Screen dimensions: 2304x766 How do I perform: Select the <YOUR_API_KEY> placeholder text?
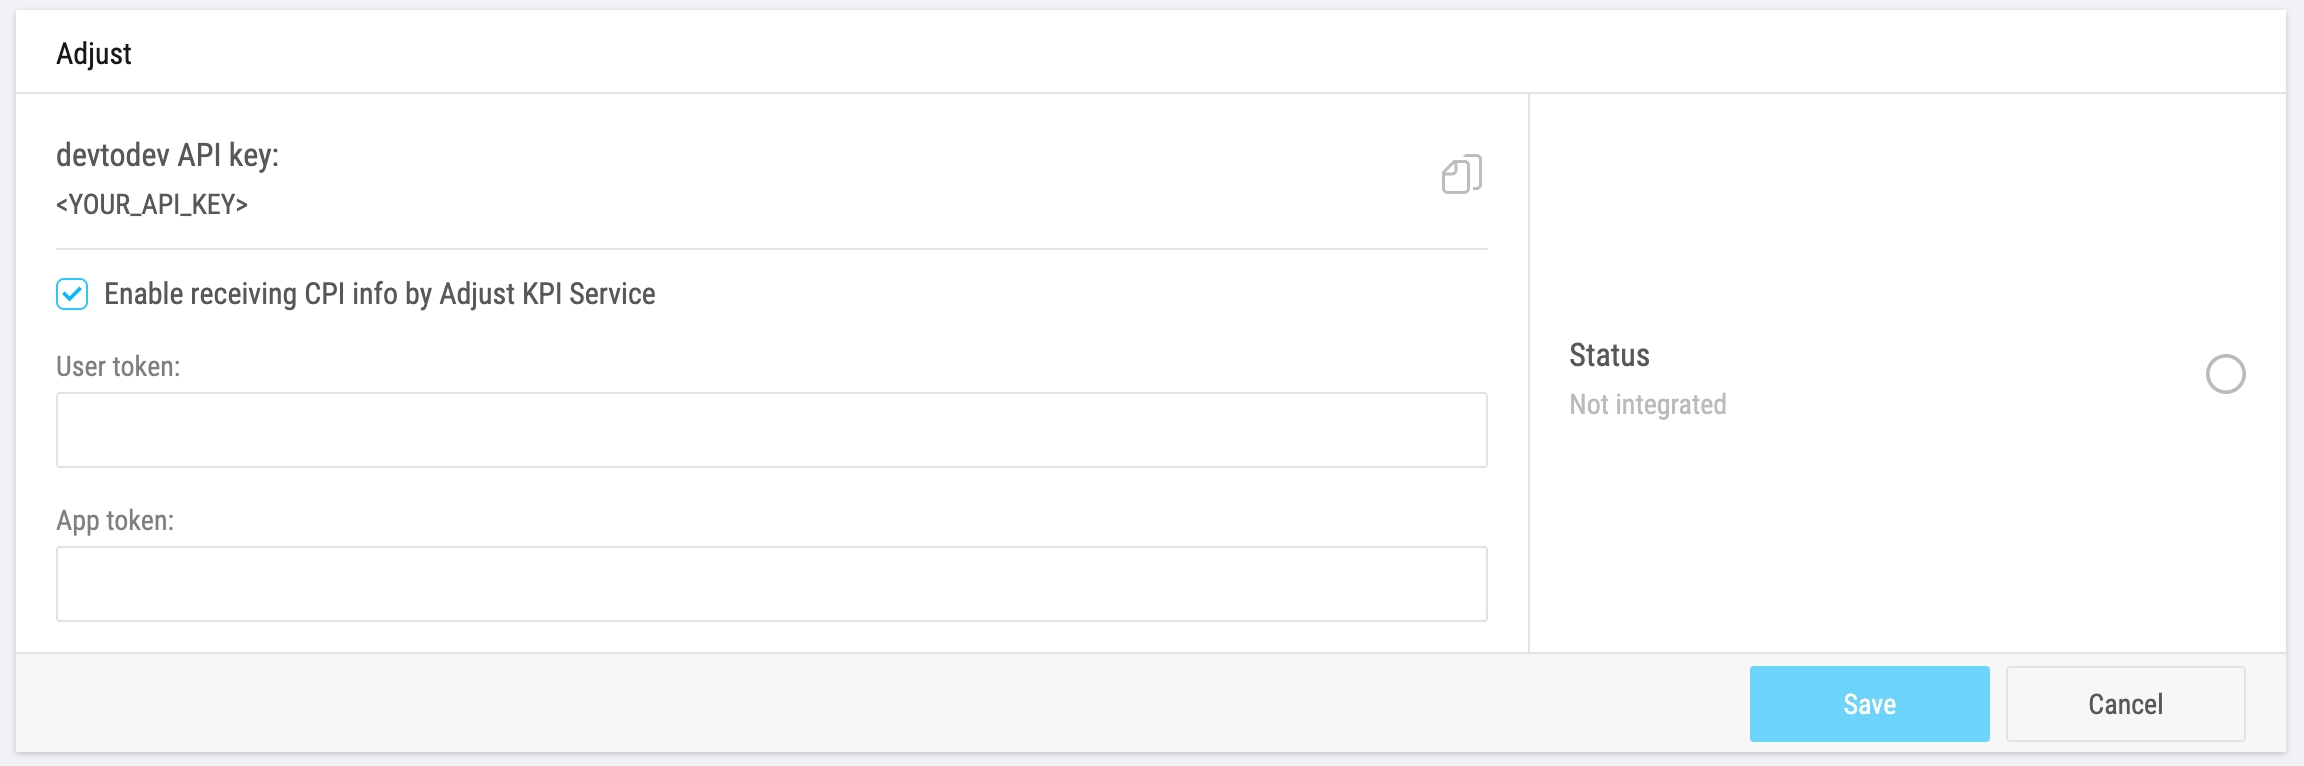[152, 205]
